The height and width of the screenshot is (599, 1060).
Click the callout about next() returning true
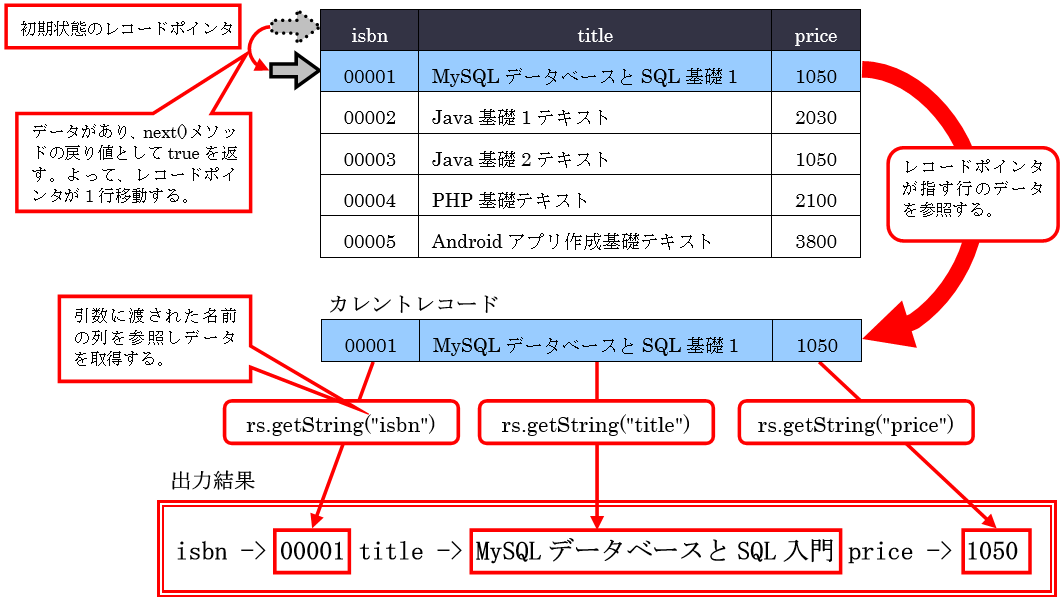[x=134, y=160]
